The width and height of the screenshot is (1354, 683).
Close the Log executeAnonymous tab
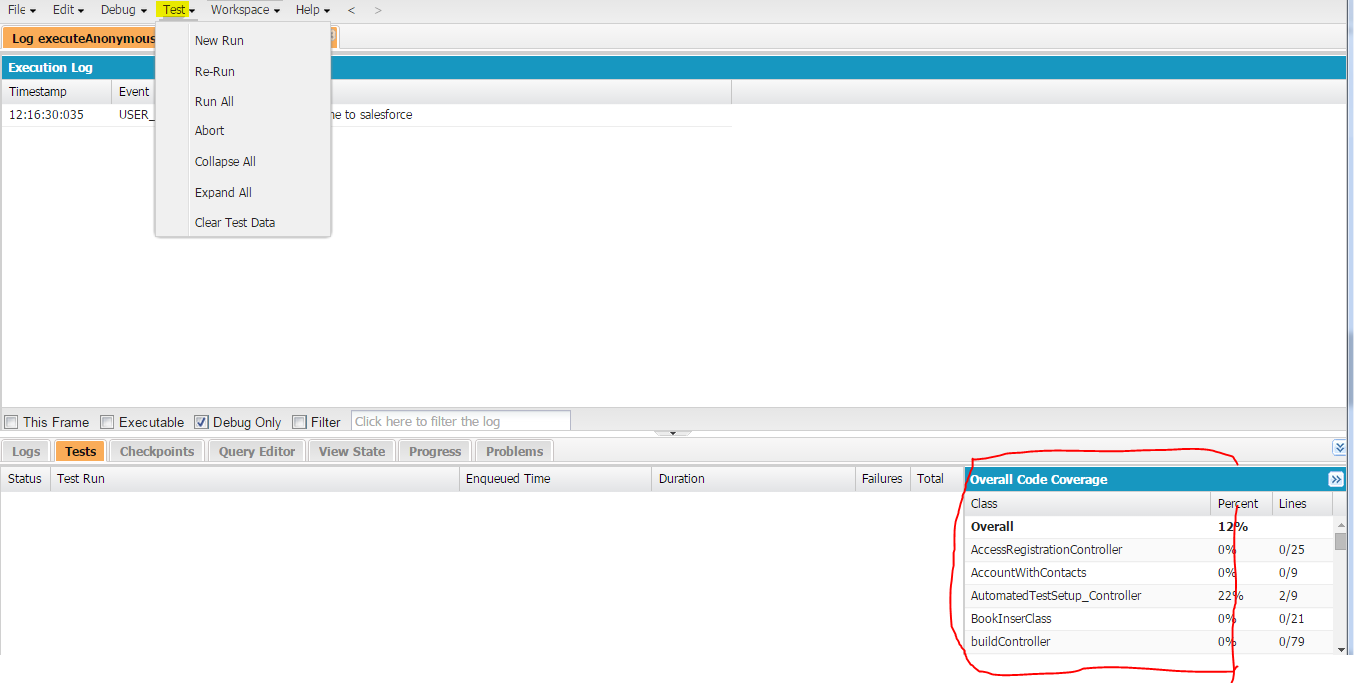(331, 36)
